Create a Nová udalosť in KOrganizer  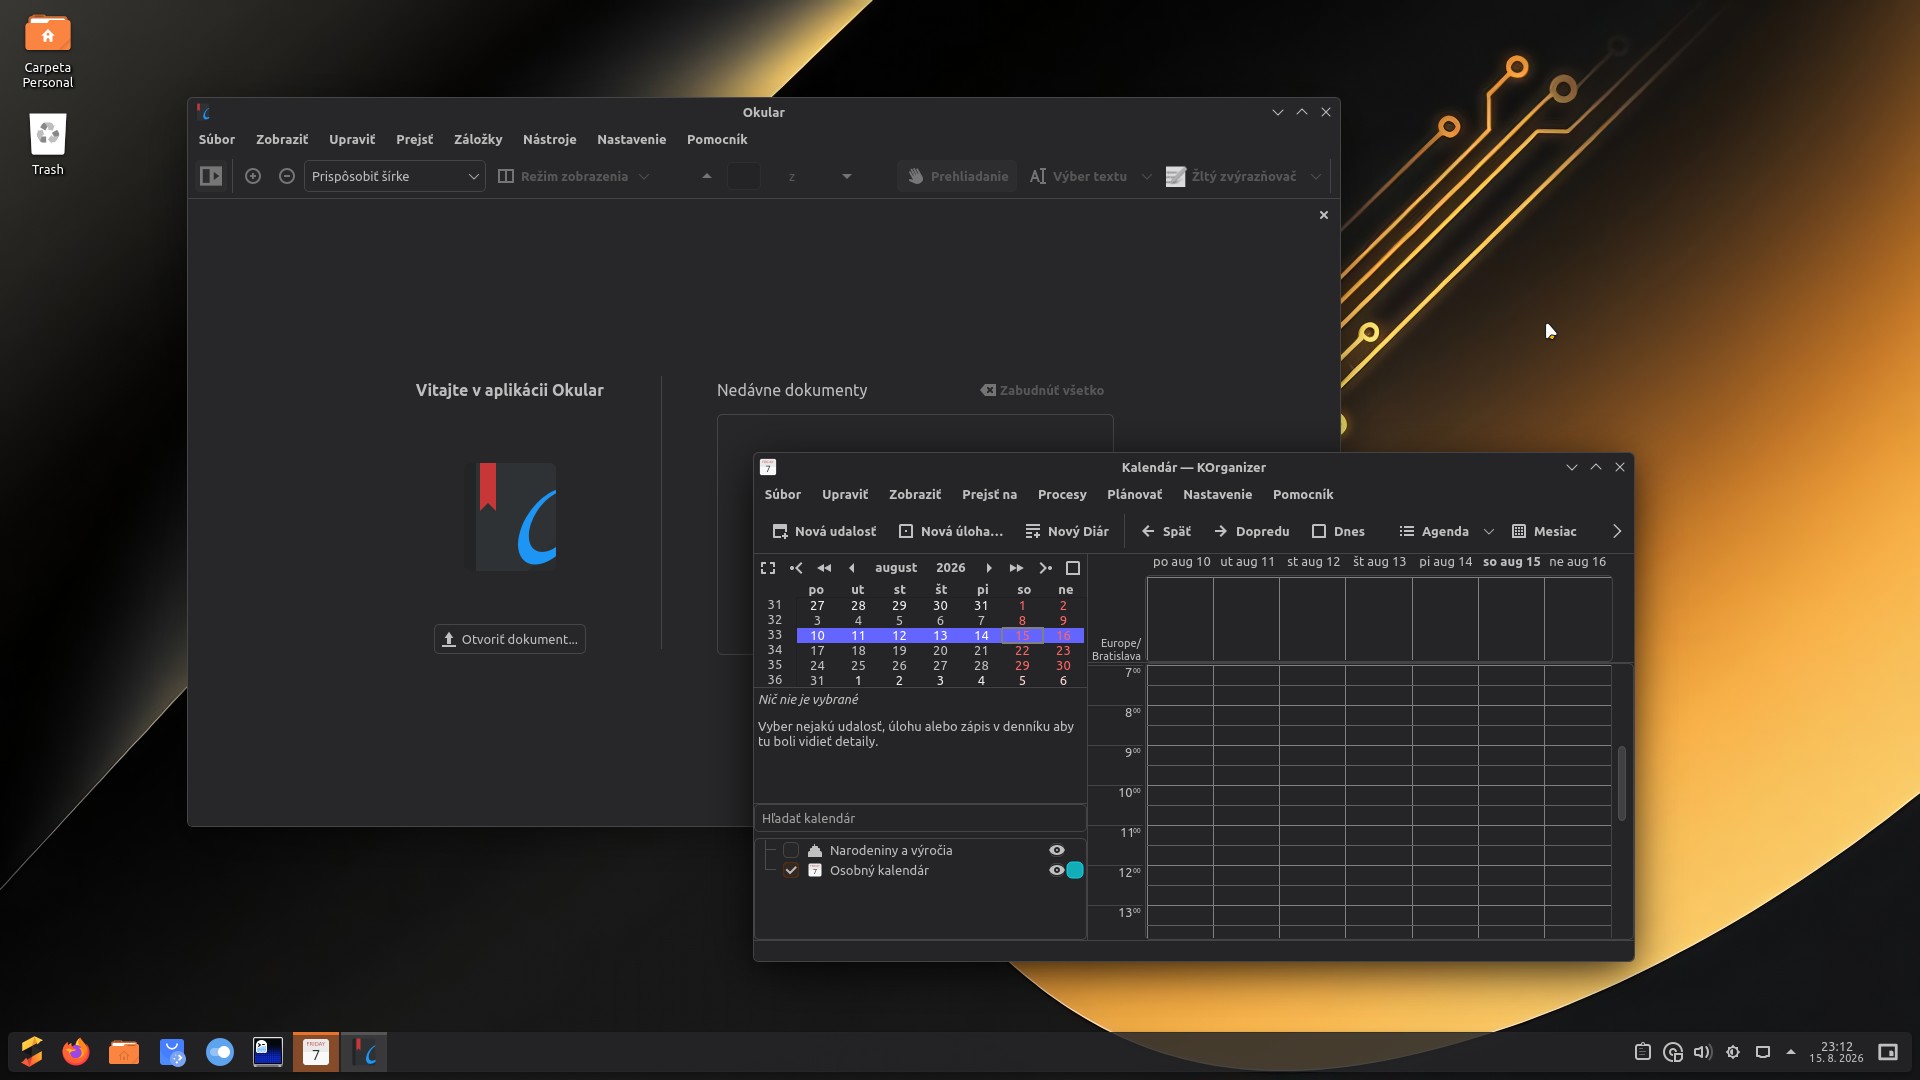825,532
